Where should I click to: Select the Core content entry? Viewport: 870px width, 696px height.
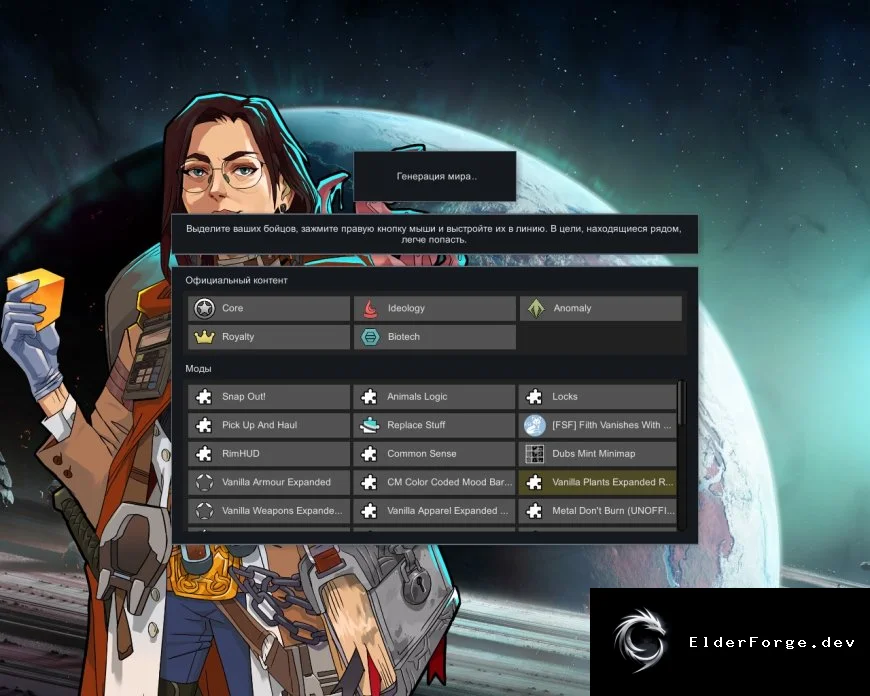269,308
